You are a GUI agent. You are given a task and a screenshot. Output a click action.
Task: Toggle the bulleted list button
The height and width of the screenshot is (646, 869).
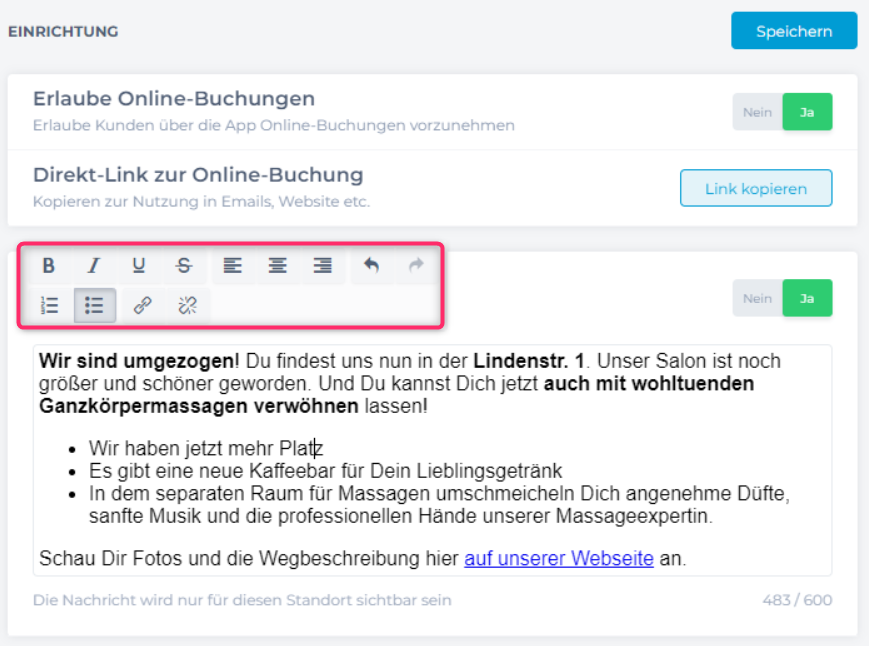[94, 306]
